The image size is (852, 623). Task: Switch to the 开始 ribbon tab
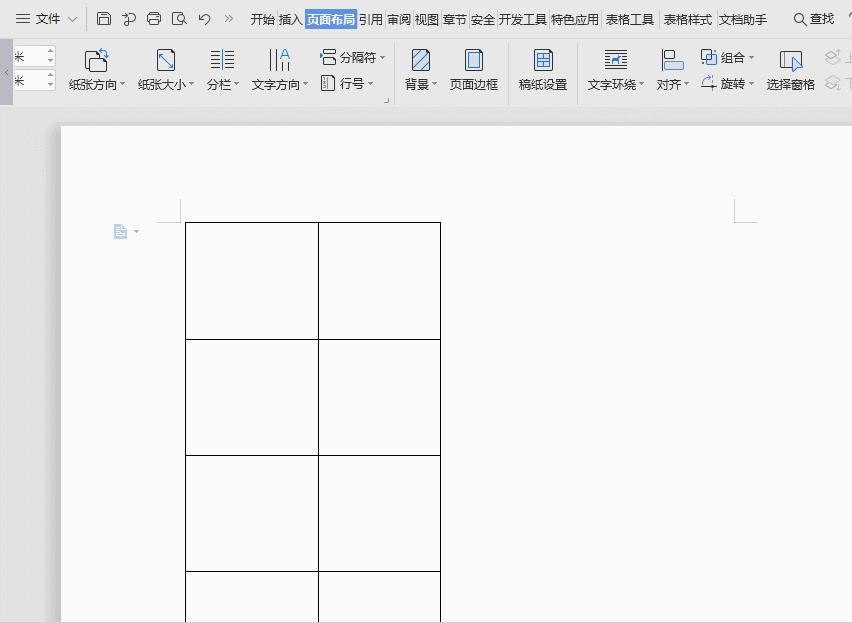tap(264, 18)
